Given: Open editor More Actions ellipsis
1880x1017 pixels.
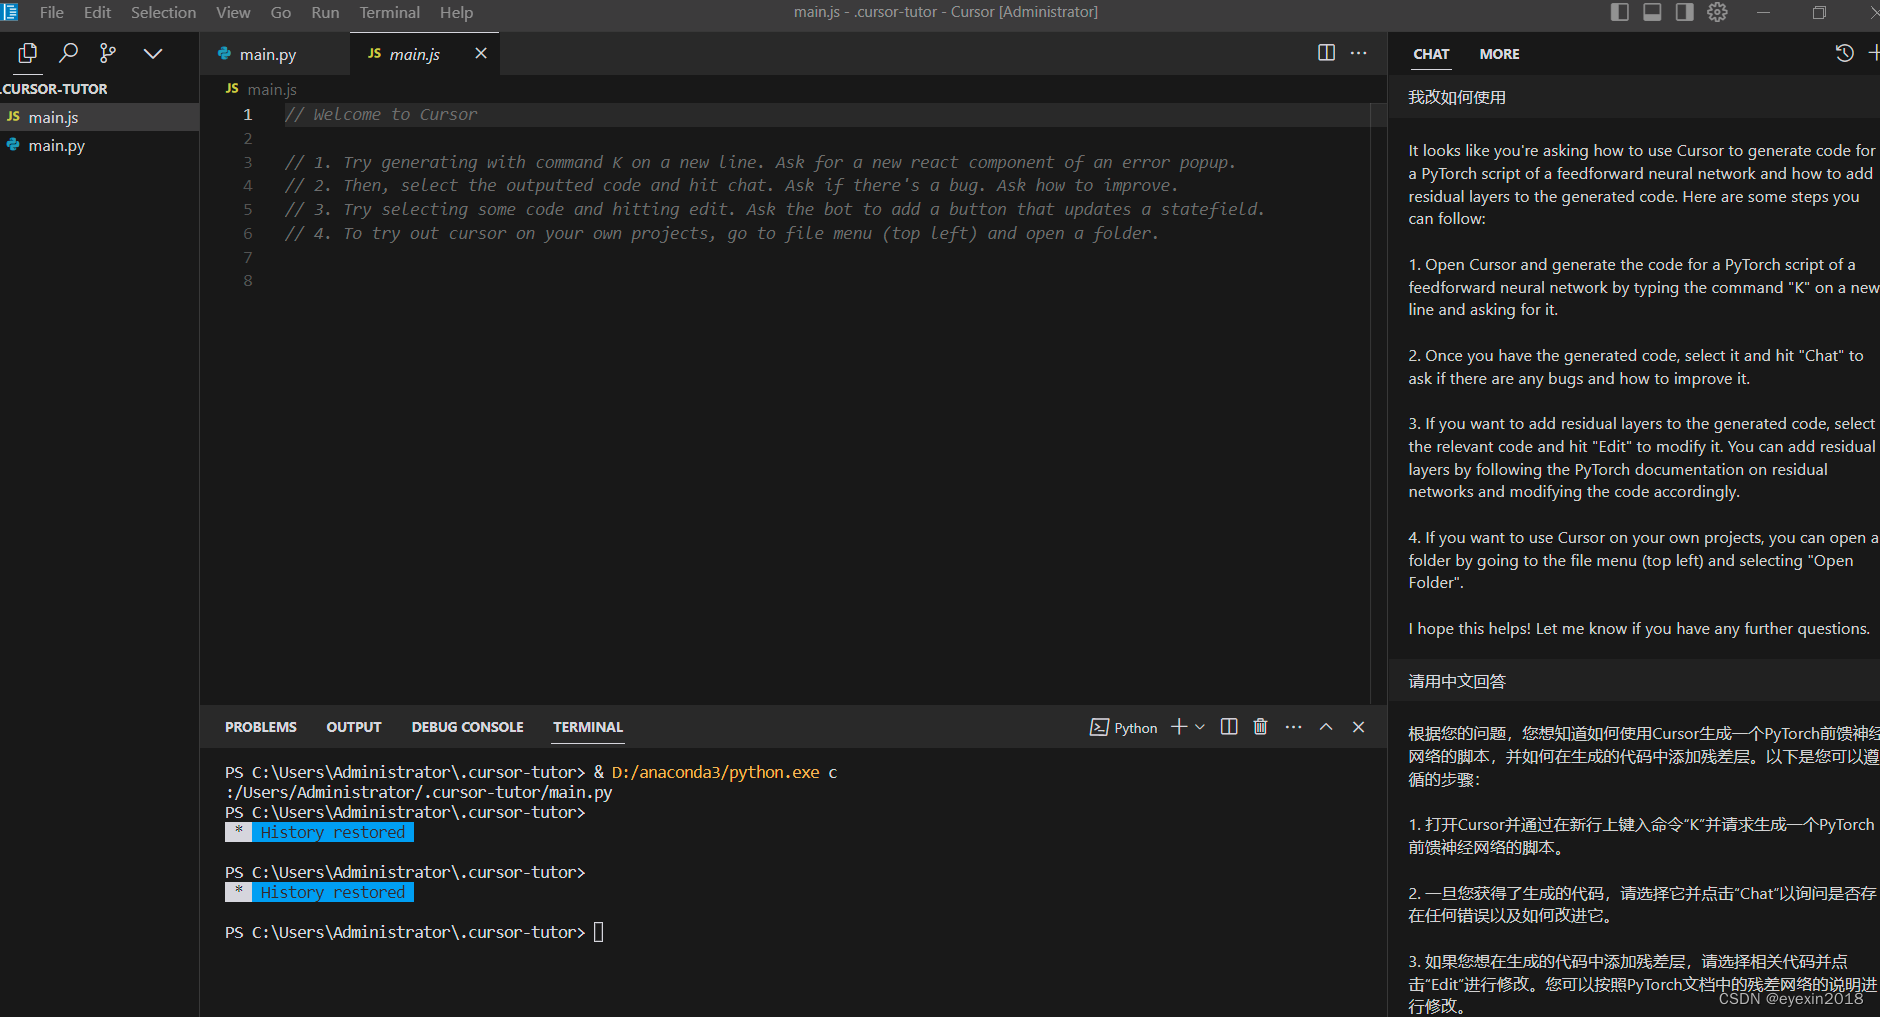Looking at the screenshot, I should pos(1358,53).
